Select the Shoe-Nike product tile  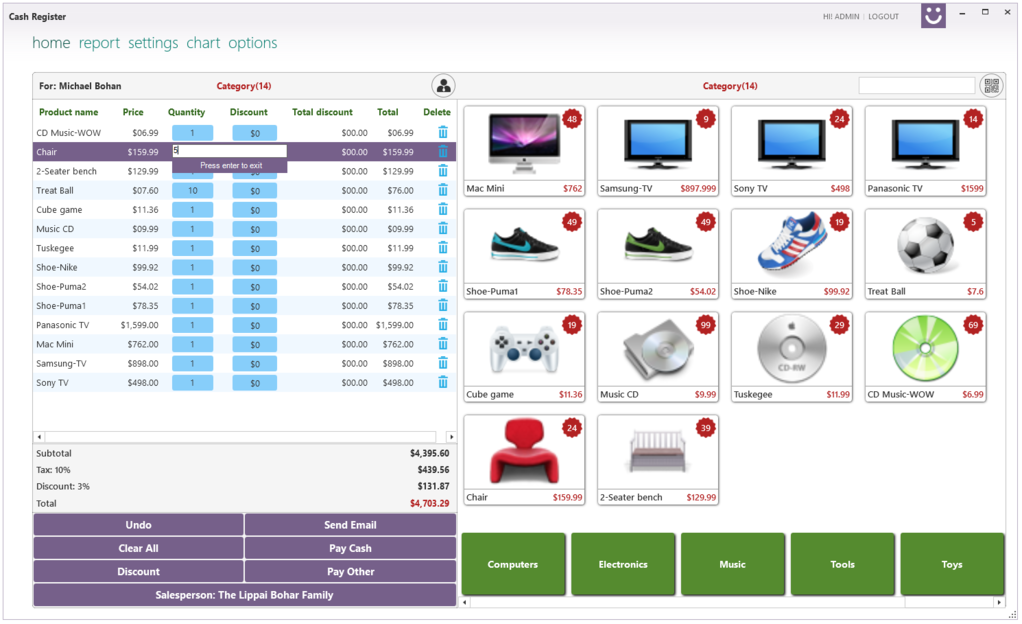point(791,254)
